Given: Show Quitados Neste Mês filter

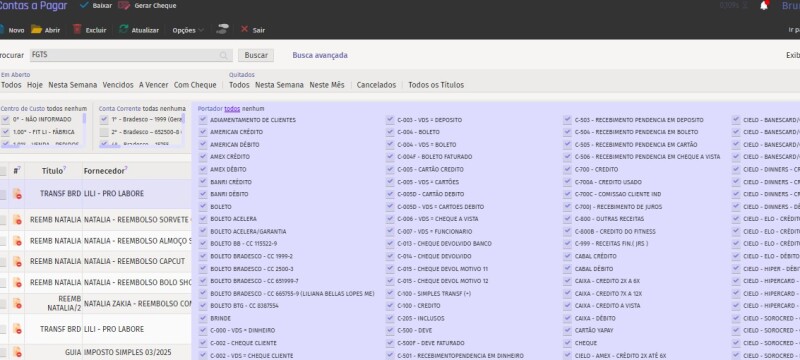Looking at the screenshot, I should pos(327,85).
